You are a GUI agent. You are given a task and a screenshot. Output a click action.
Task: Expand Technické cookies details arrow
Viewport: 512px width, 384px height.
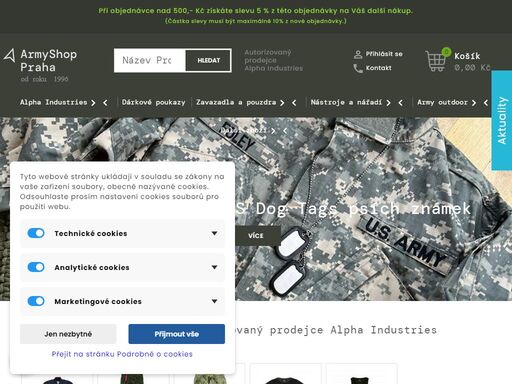pos(214,233)
